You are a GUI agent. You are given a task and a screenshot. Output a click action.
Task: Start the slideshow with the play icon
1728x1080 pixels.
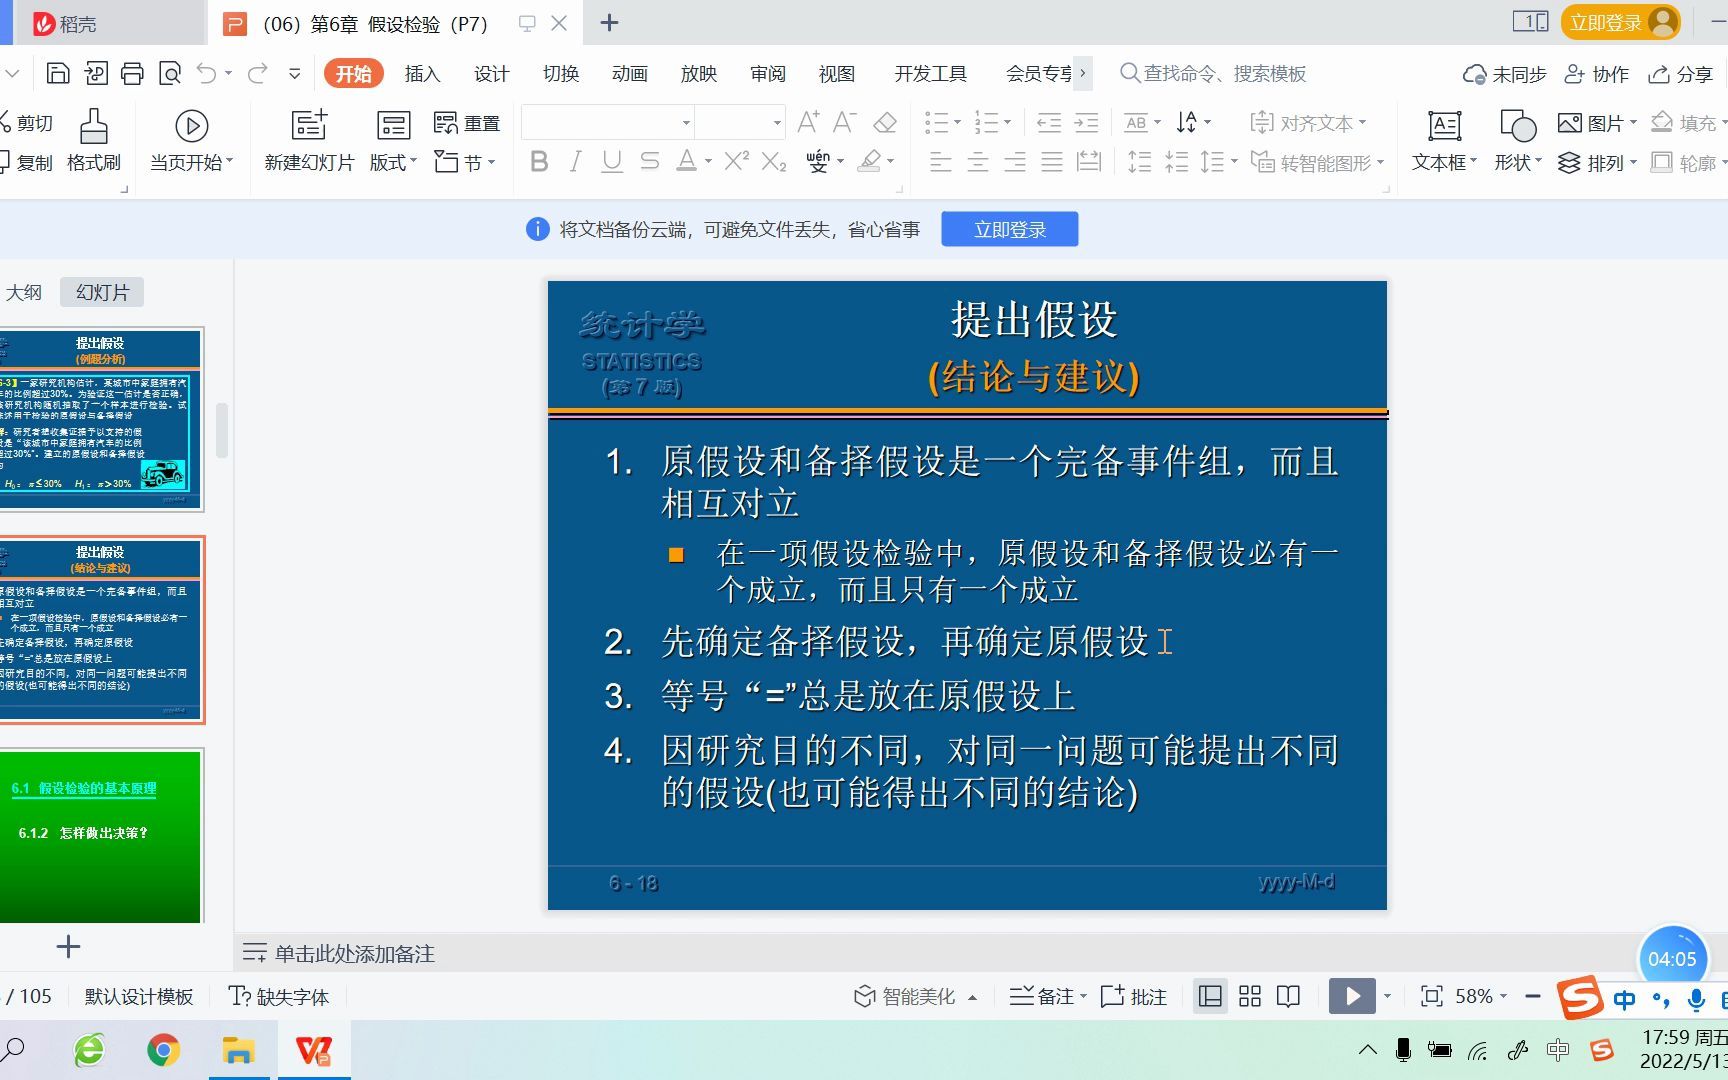pos(1353,996)
